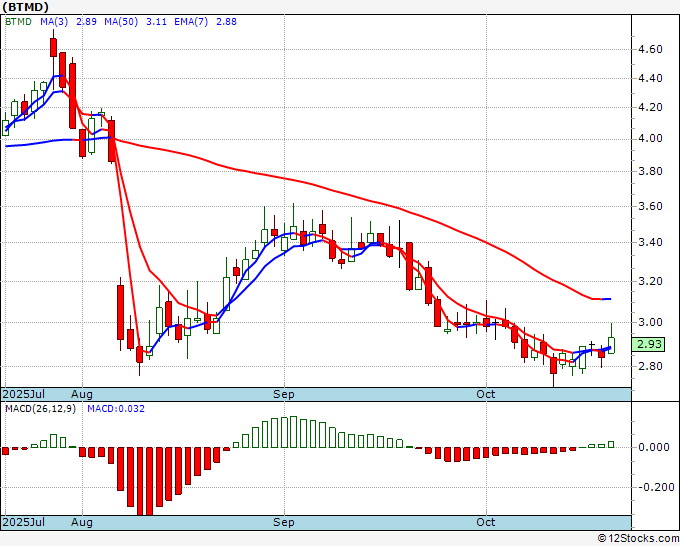This screenshot has width=680, height=546.
Task: Click the MA(50) value 3.11
Action: point(156,22)
